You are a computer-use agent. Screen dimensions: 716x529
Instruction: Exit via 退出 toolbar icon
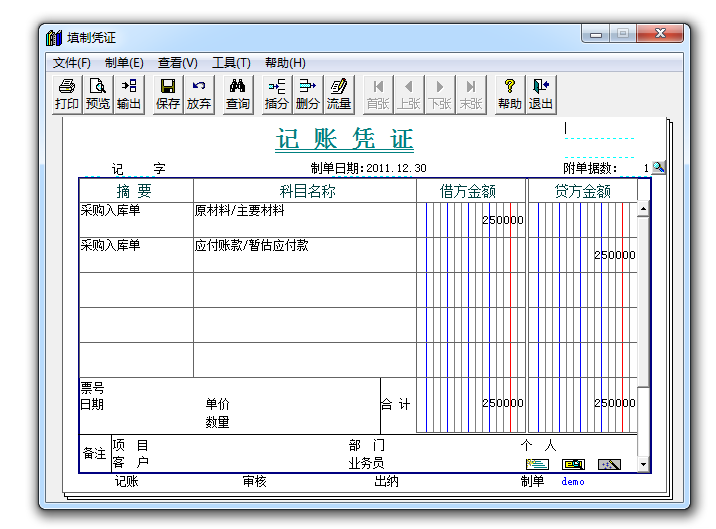pyautogui.click(x=541, y=93)
